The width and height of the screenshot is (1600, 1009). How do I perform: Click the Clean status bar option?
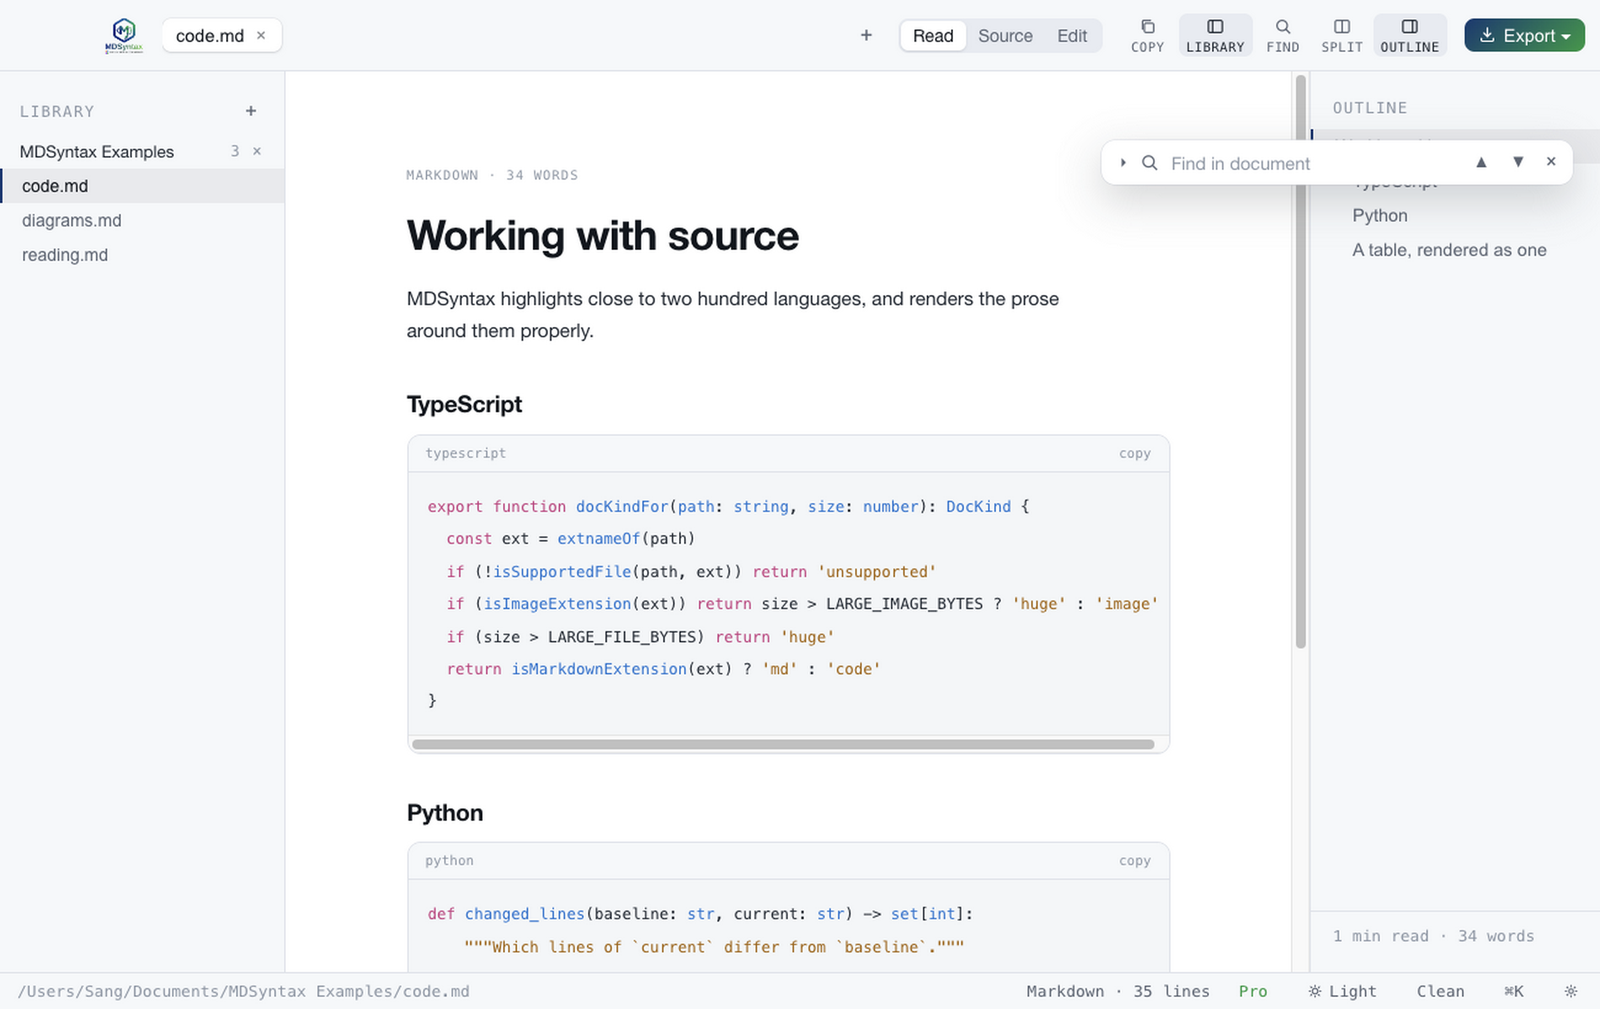[x=1440, y=991]
